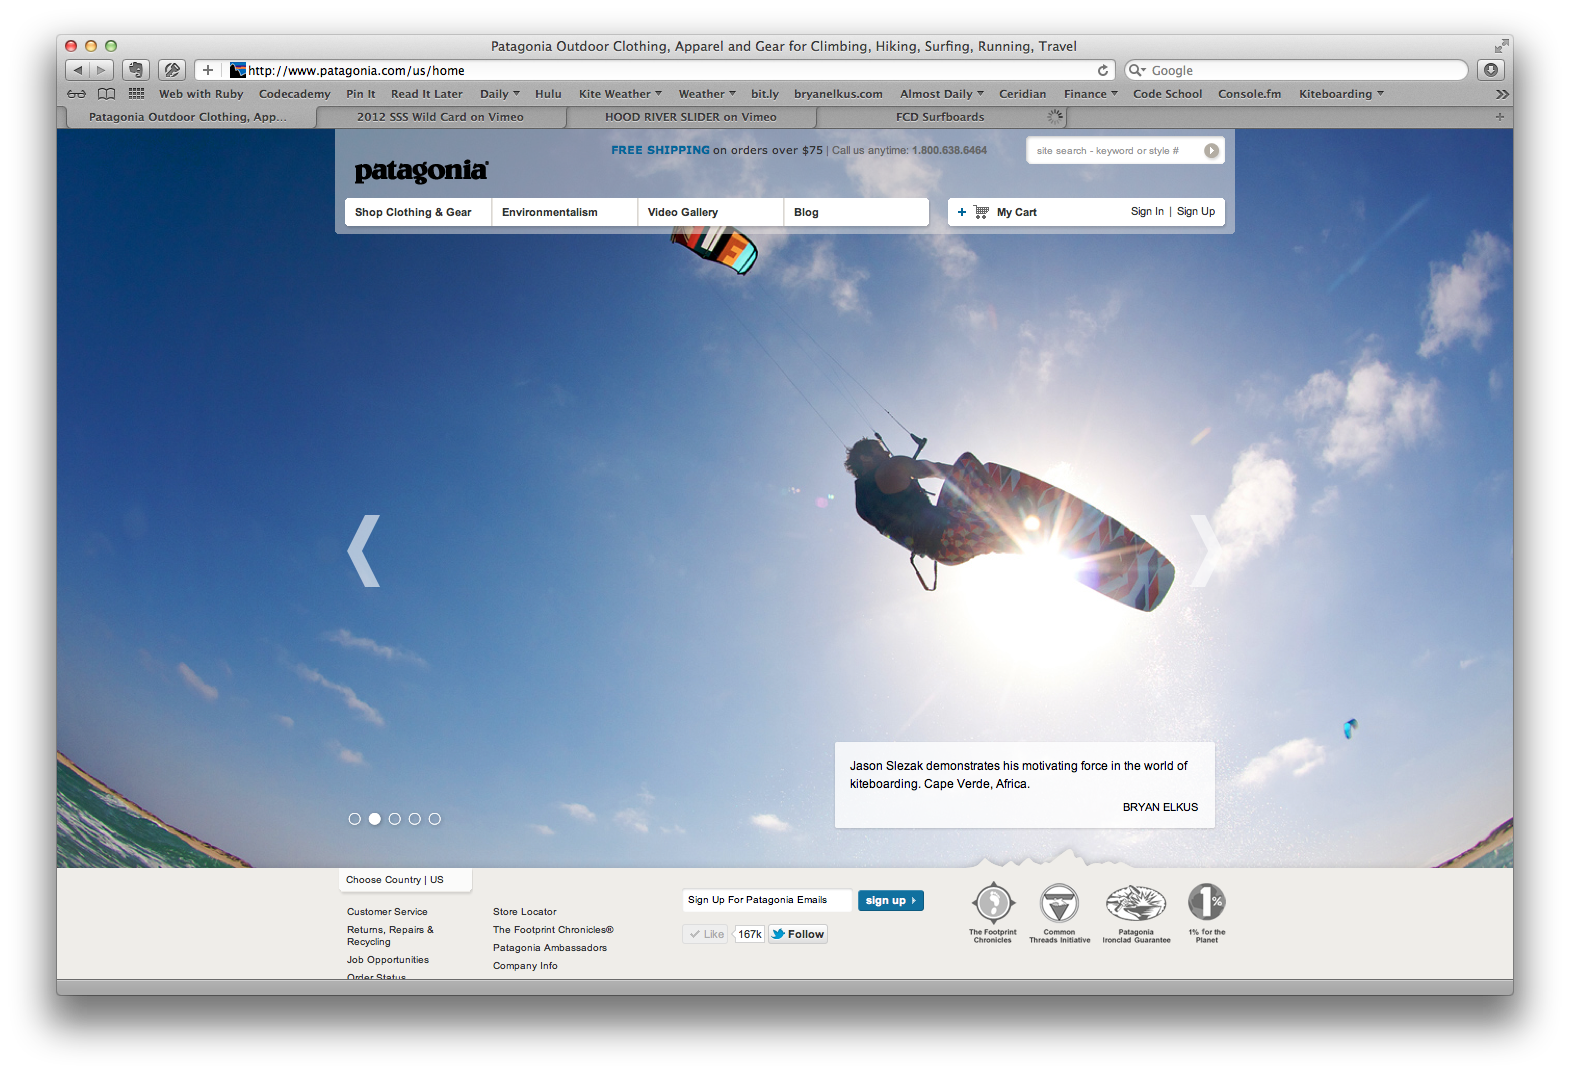This screenshot has height=1074, width=1570.
Task: Switch to HOOD RIVER SLIDER tab
Action: pyautogui.click(x=691, y=117)
